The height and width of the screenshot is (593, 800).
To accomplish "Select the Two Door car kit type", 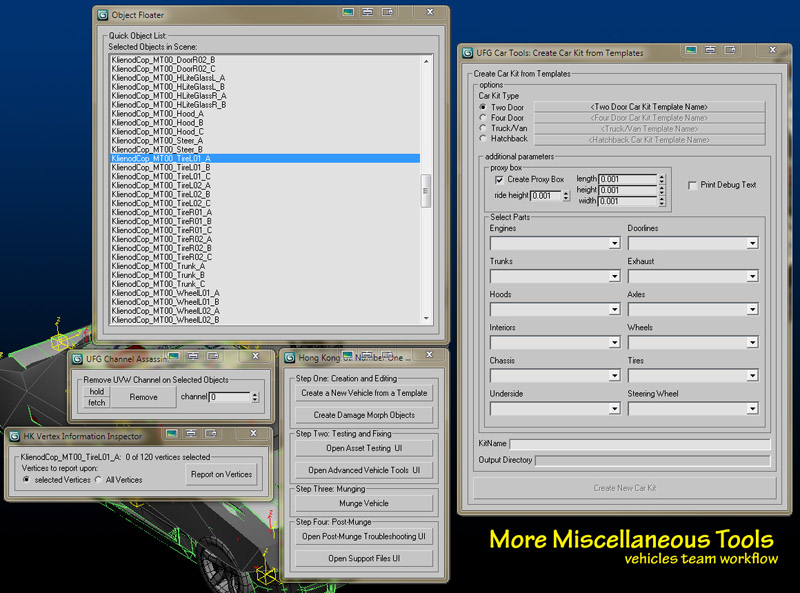I will [x=483, y=107].
